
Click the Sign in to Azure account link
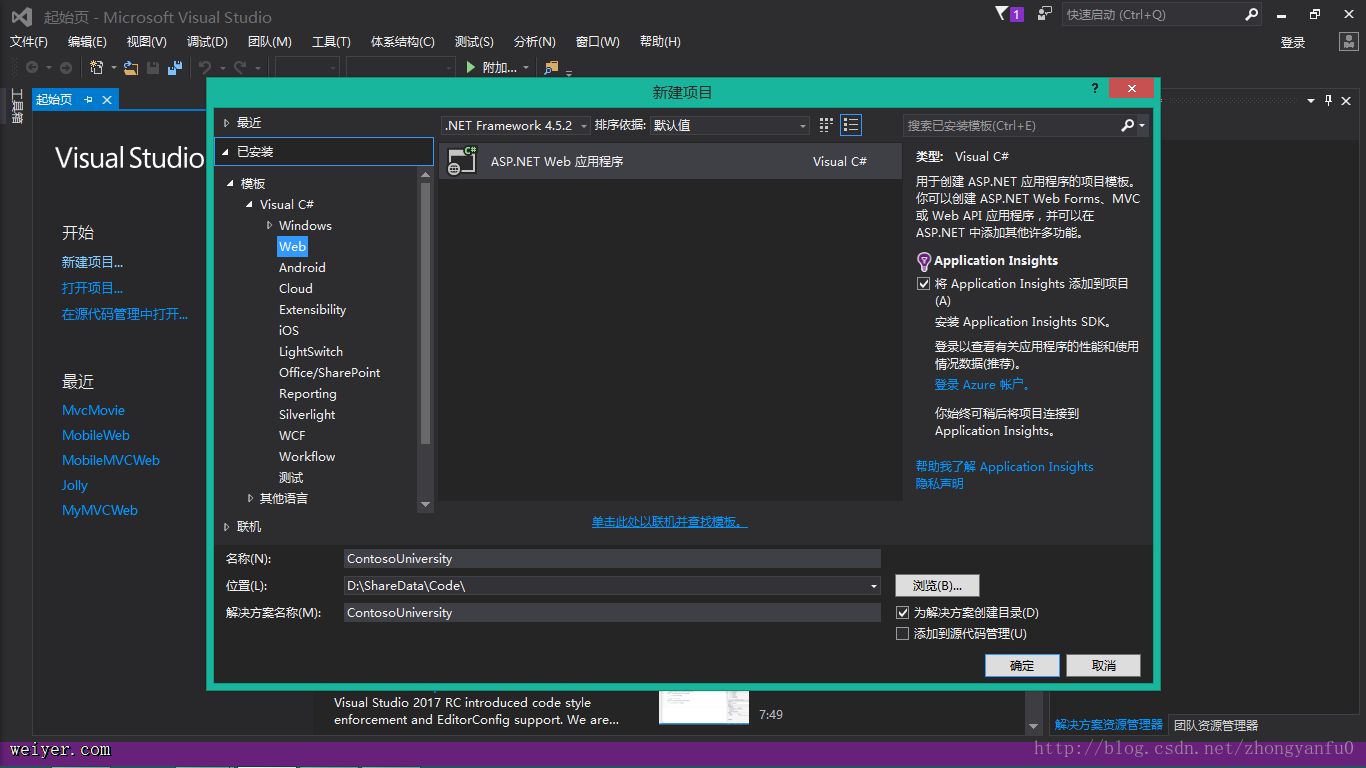982,385
